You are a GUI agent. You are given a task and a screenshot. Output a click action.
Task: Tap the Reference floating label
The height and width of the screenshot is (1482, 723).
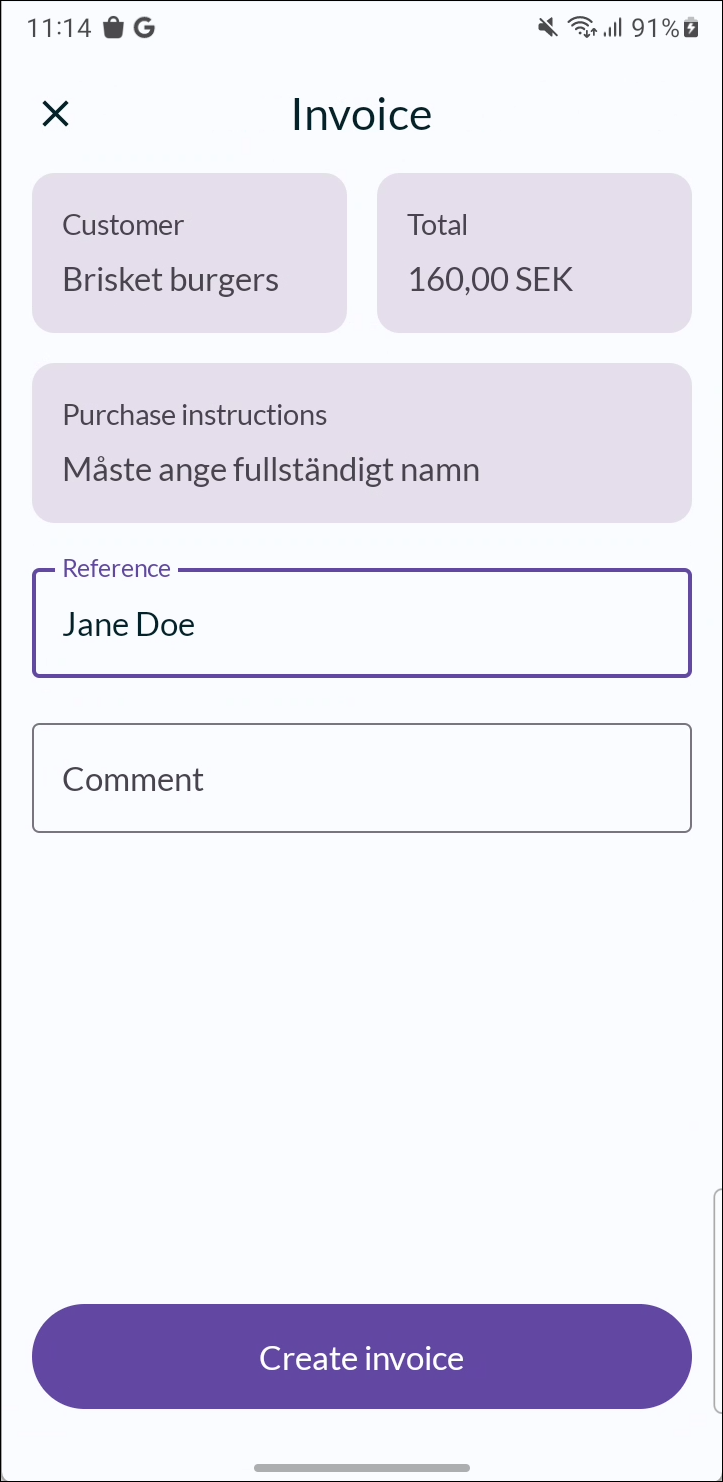pos(116,568)
